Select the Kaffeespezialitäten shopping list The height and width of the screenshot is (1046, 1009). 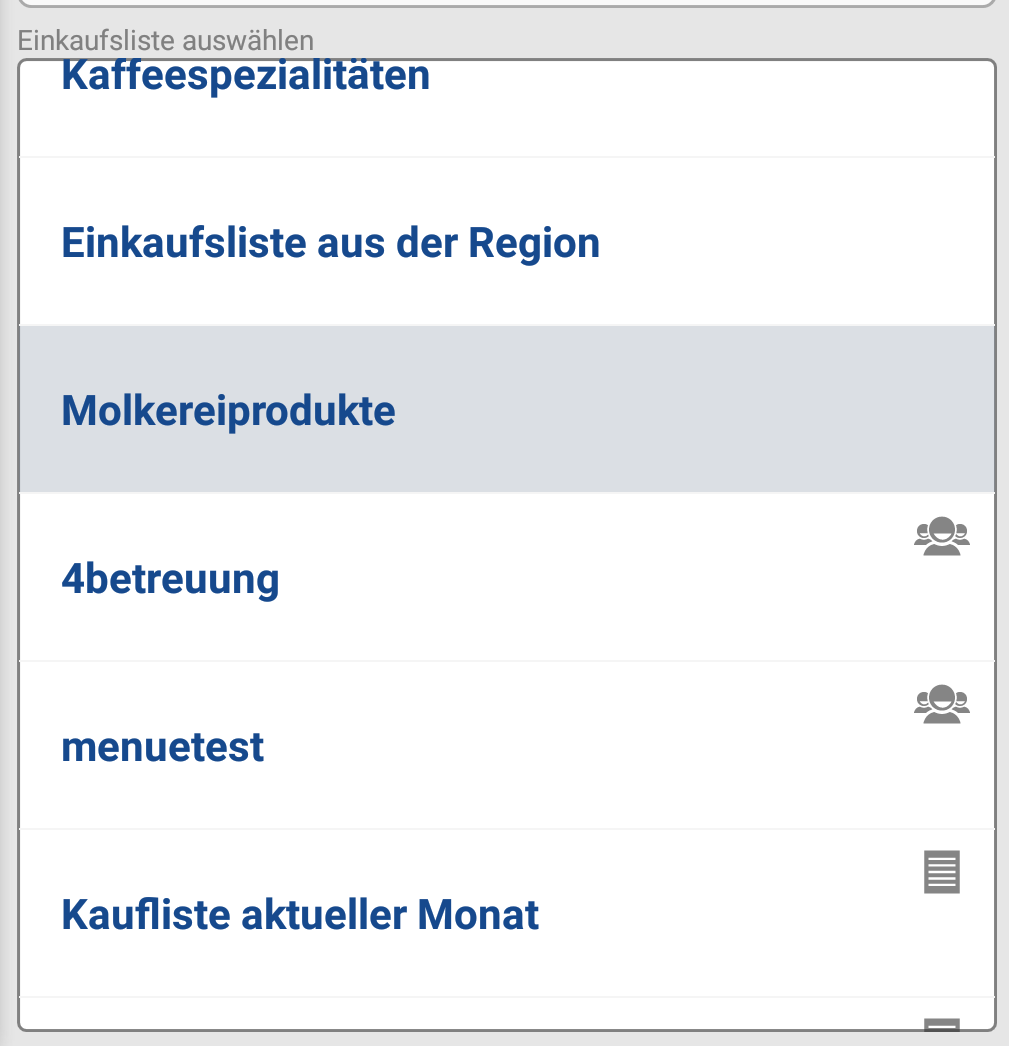(x=246, y=77)
